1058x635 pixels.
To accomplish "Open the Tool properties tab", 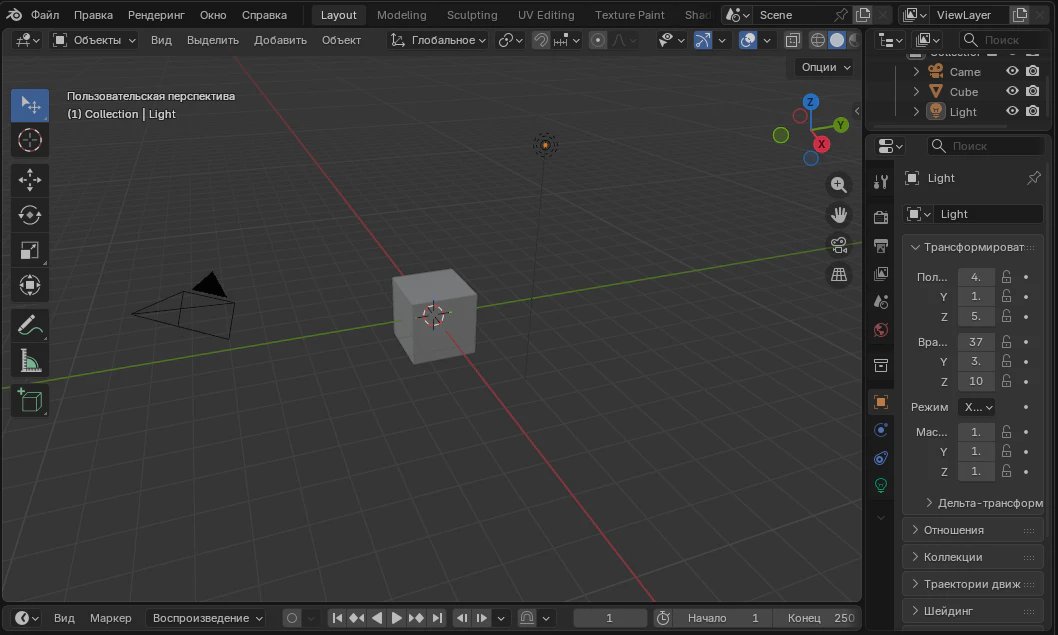I will click(x=881, y=181).
